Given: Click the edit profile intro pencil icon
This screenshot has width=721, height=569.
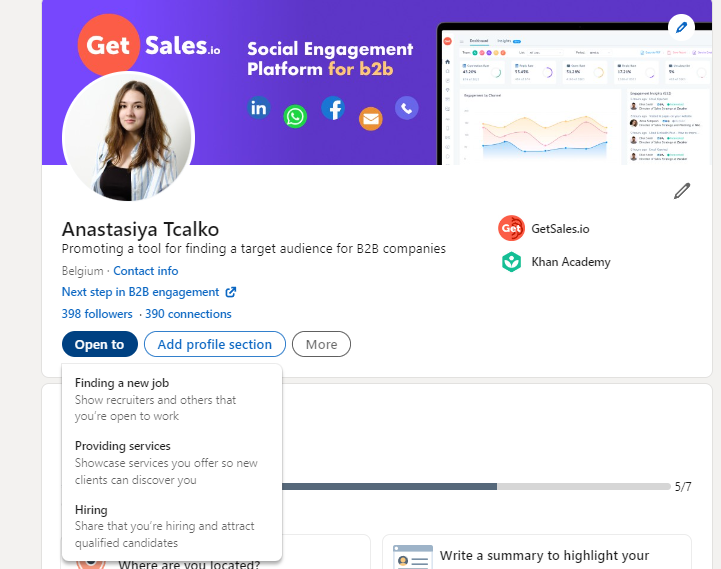Looking at the screenshot, I should pos(682,191).
